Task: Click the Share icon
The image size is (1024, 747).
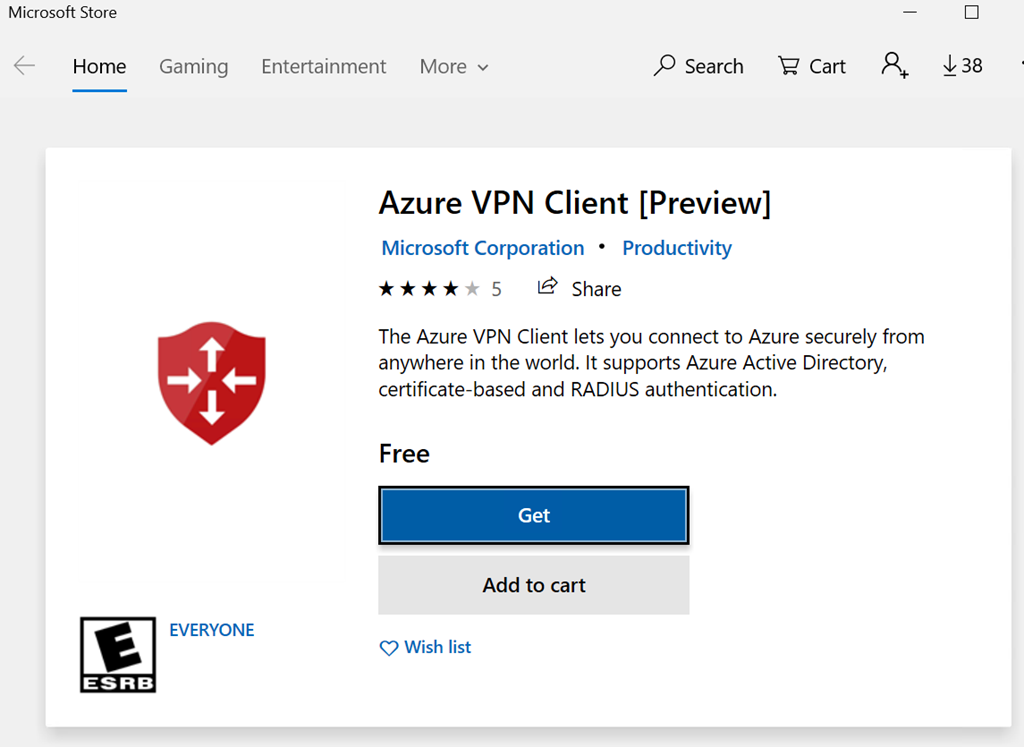Action: pyautogui.click(x=547, y=287)
